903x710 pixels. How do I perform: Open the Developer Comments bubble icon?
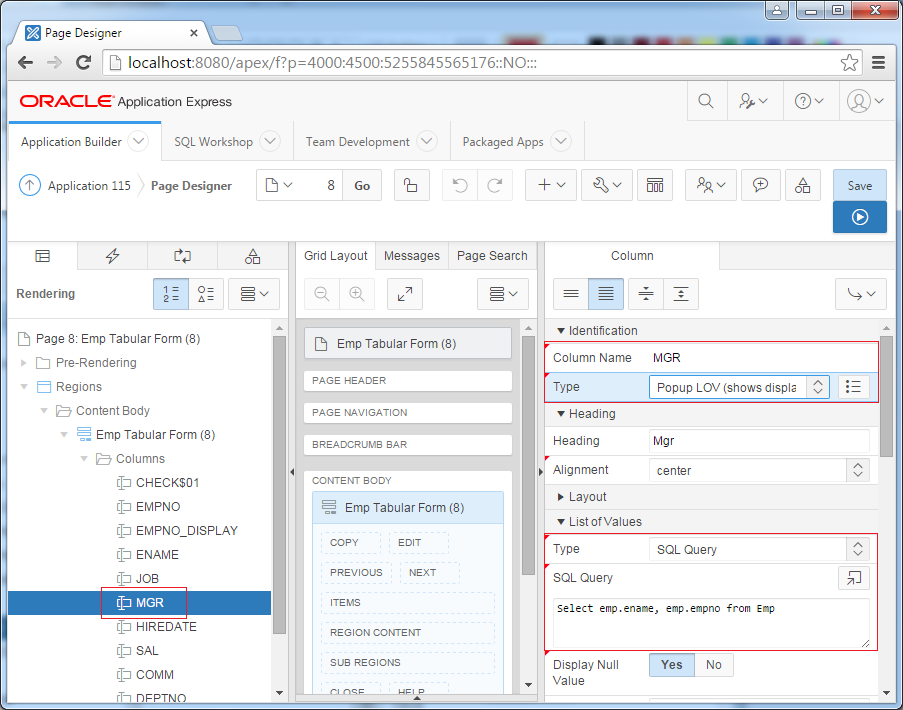tap(760, 185)
